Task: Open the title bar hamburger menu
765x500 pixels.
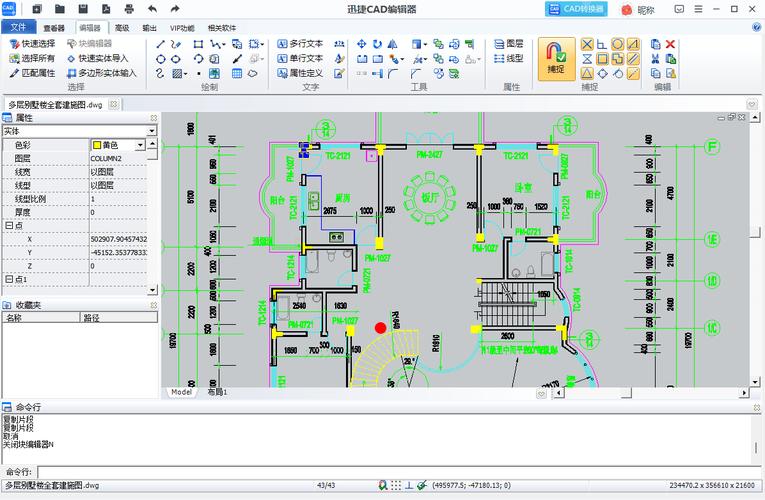Action: 699,9
